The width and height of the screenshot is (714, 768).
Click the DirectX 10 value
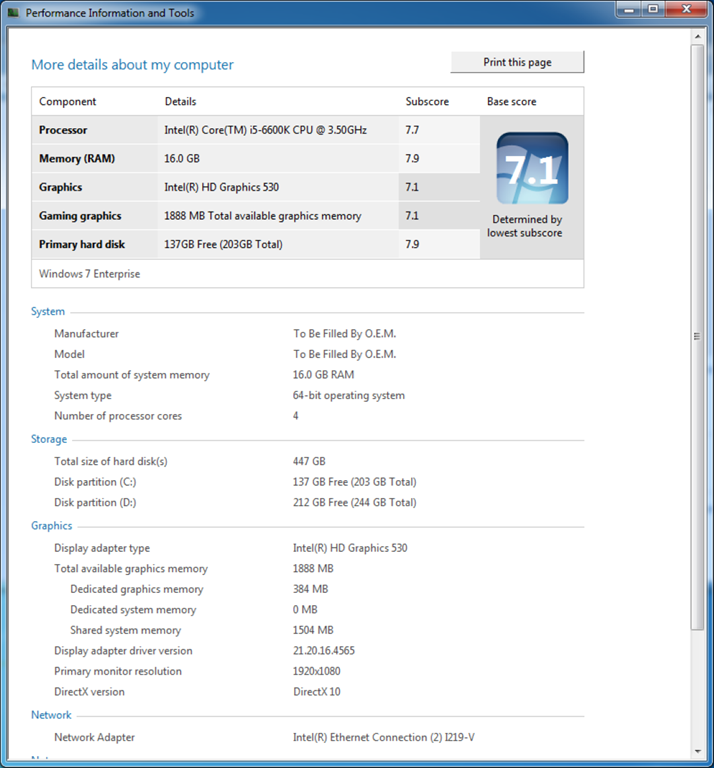pyautogui.click(x=317, y=692)
